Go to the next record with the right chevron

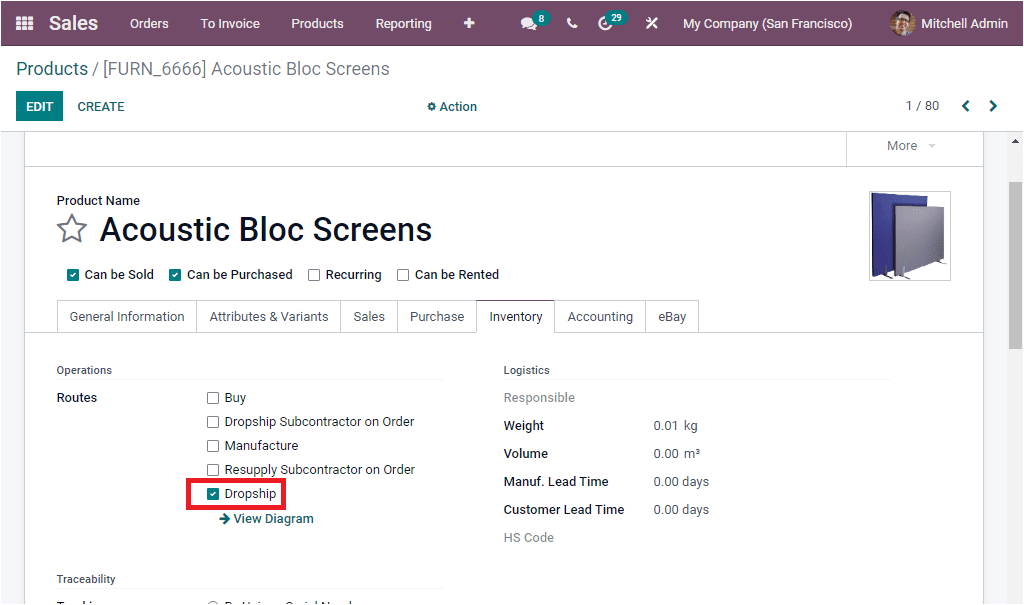coord(992,105)
